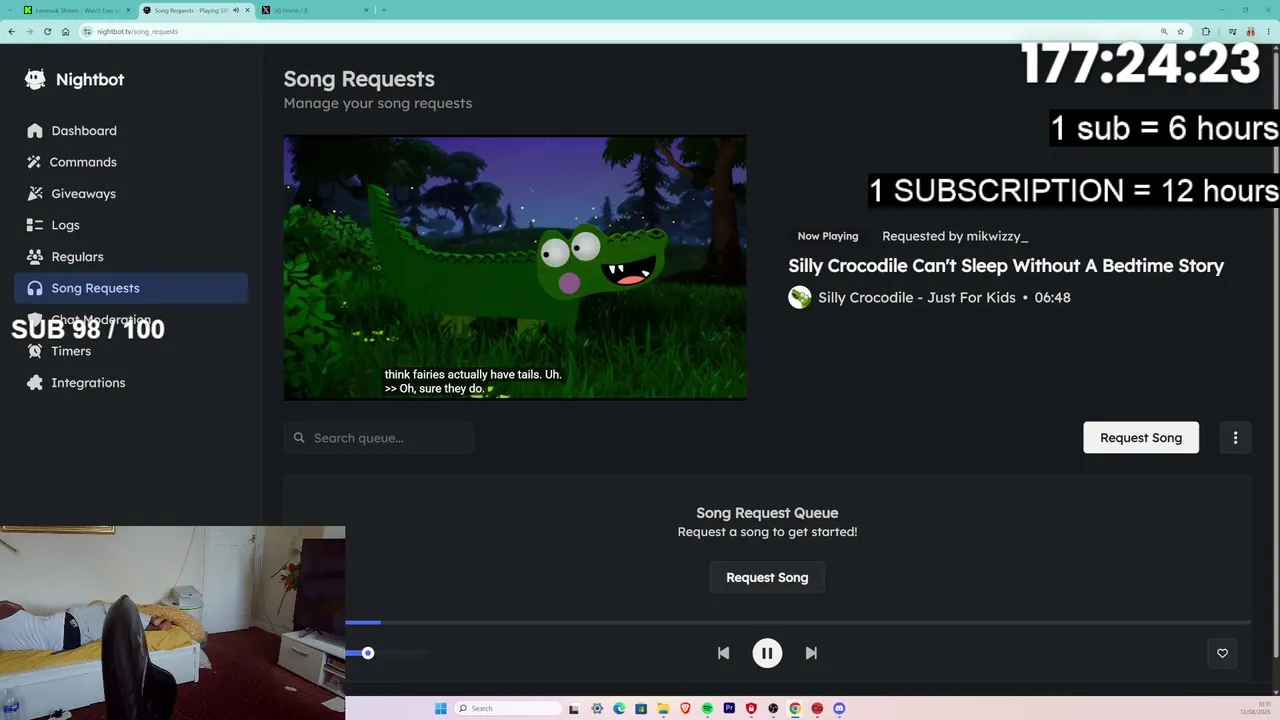Click in the Search queue field
The width and height of the screenshot is (1280, 720).
[x=379, y=438]
